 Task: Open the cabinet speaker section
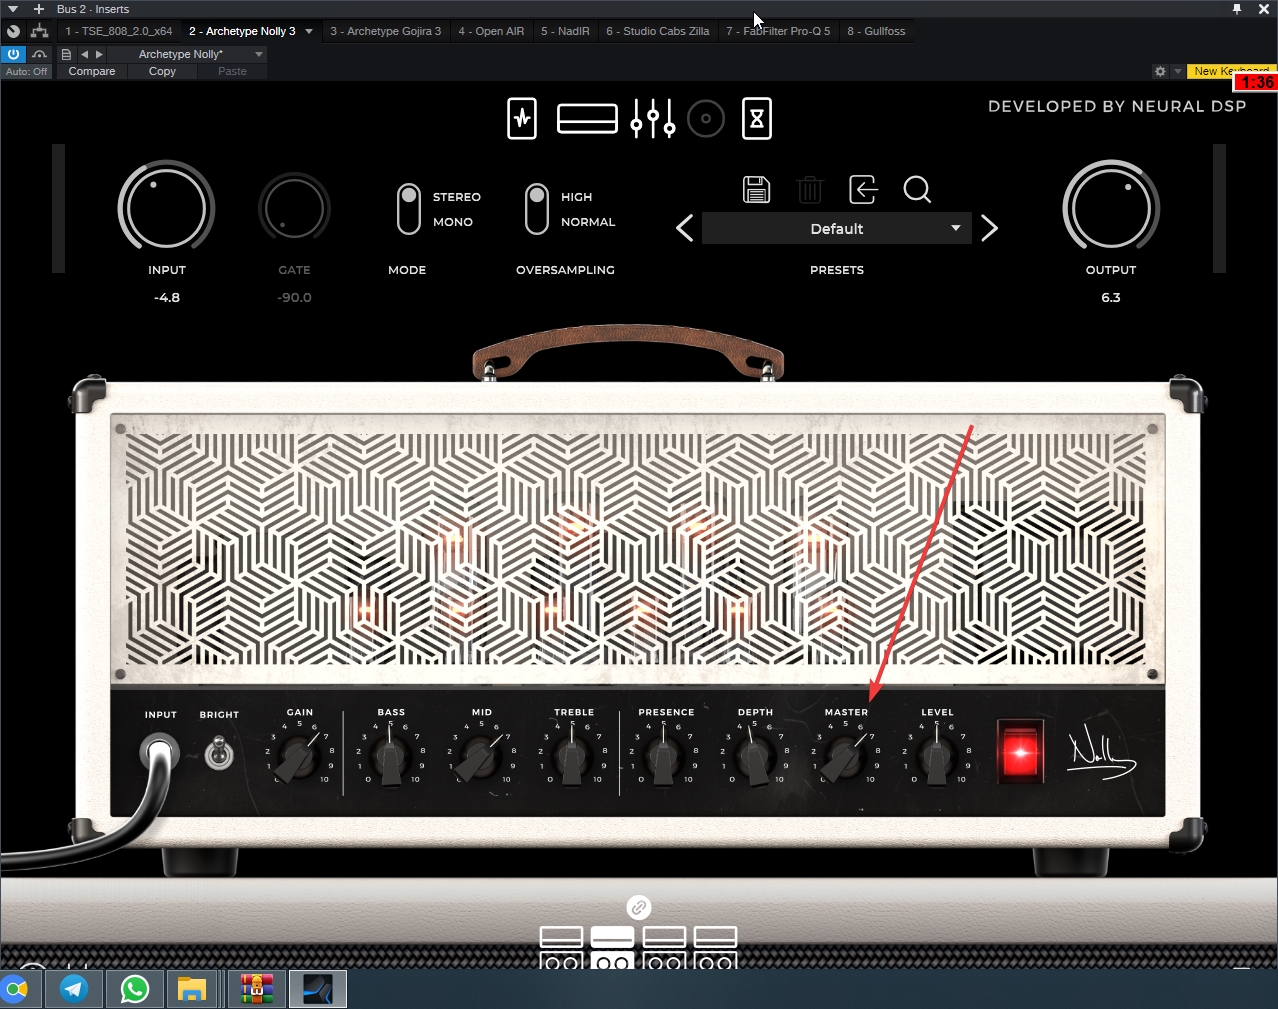(x=706, y=119)
